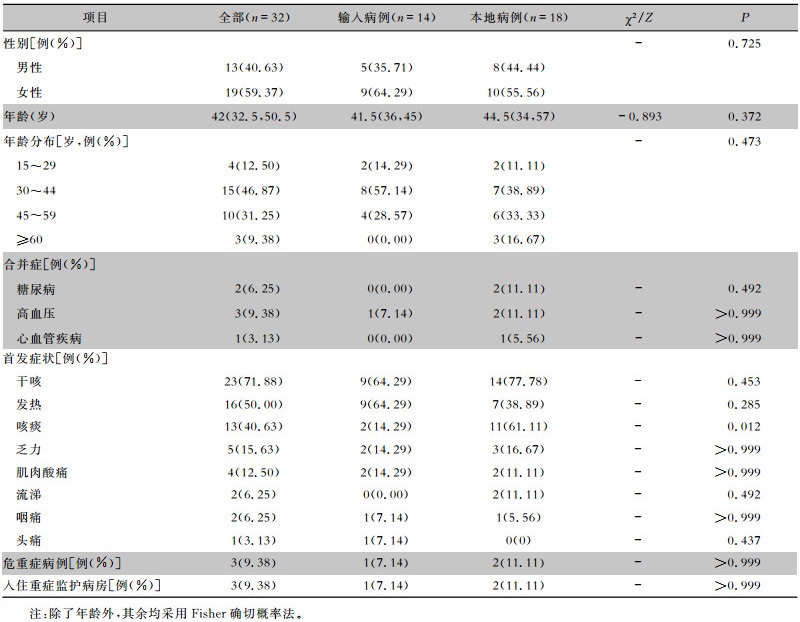Select the Fisher footnote text
Screen dimensions: 800x622
(x=166, y=613)
